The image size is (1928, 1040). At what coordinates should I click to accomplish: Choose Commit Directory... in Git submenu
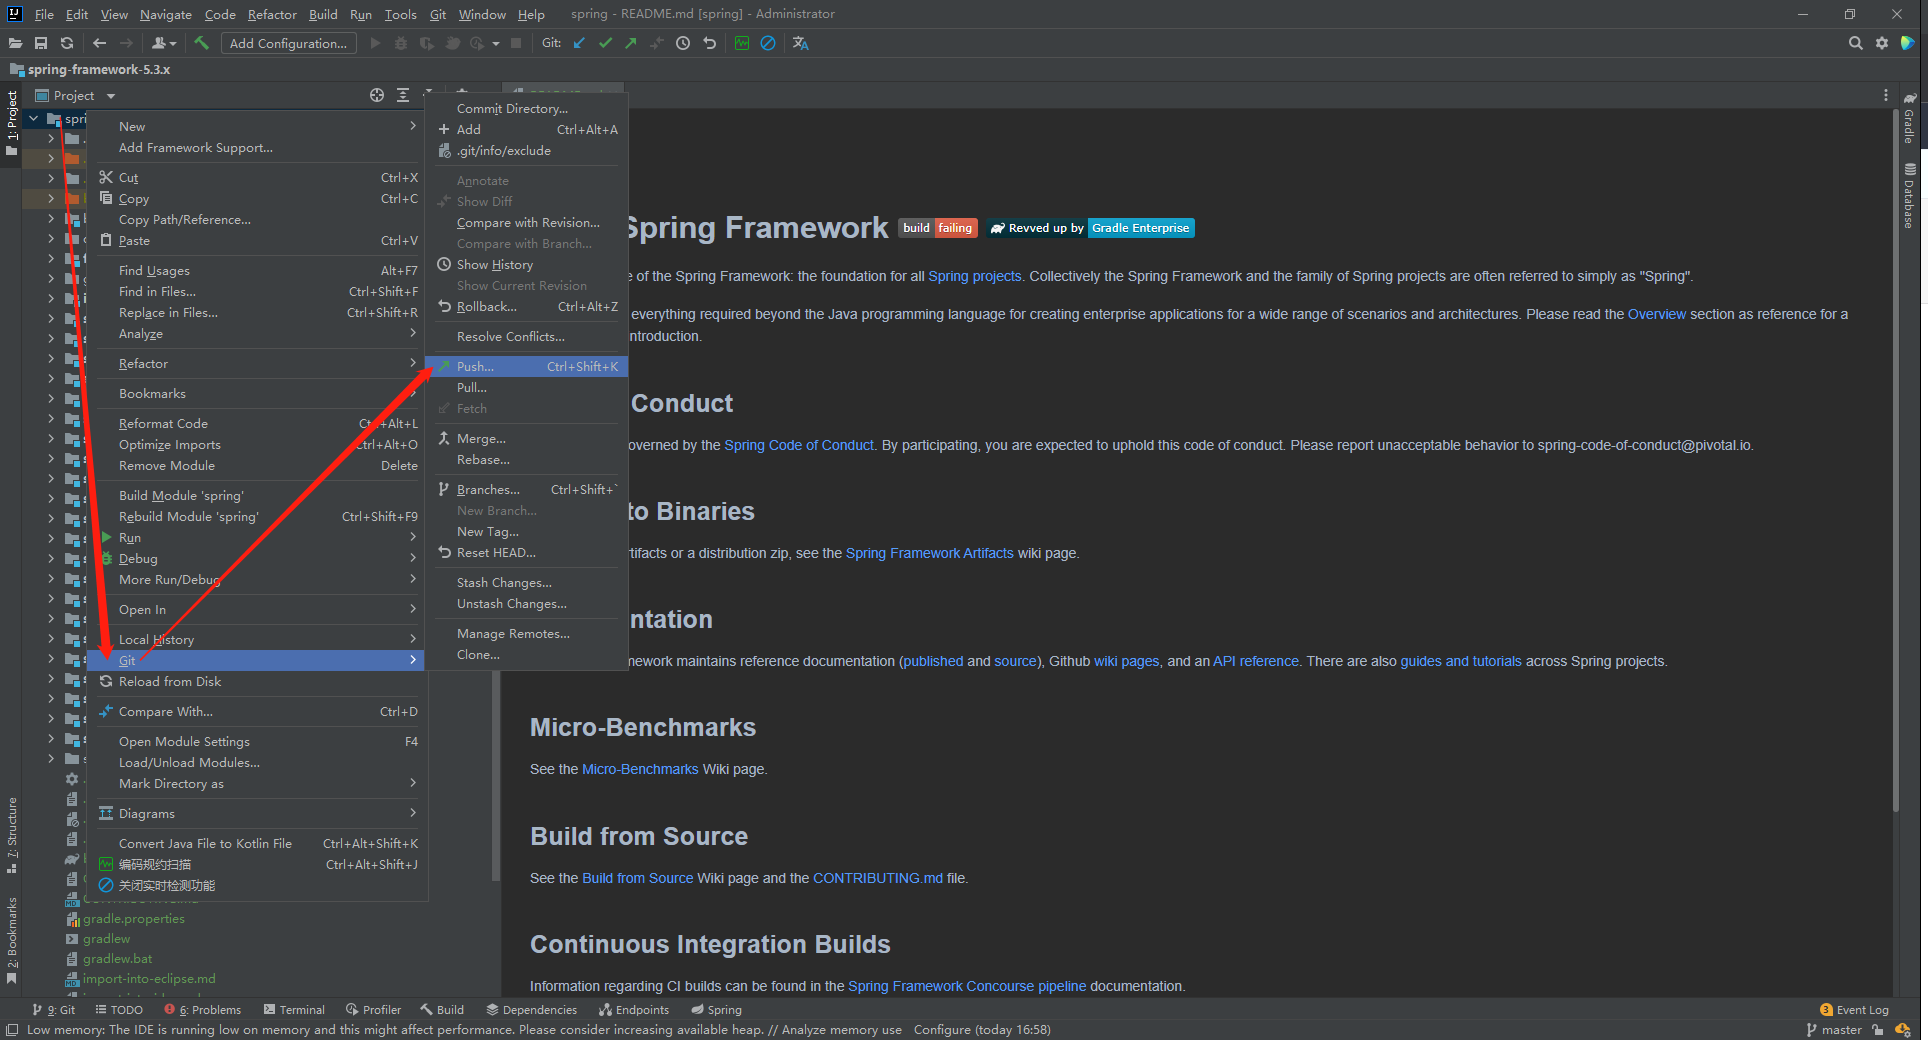pyautogui.click(x=526, y=108)
